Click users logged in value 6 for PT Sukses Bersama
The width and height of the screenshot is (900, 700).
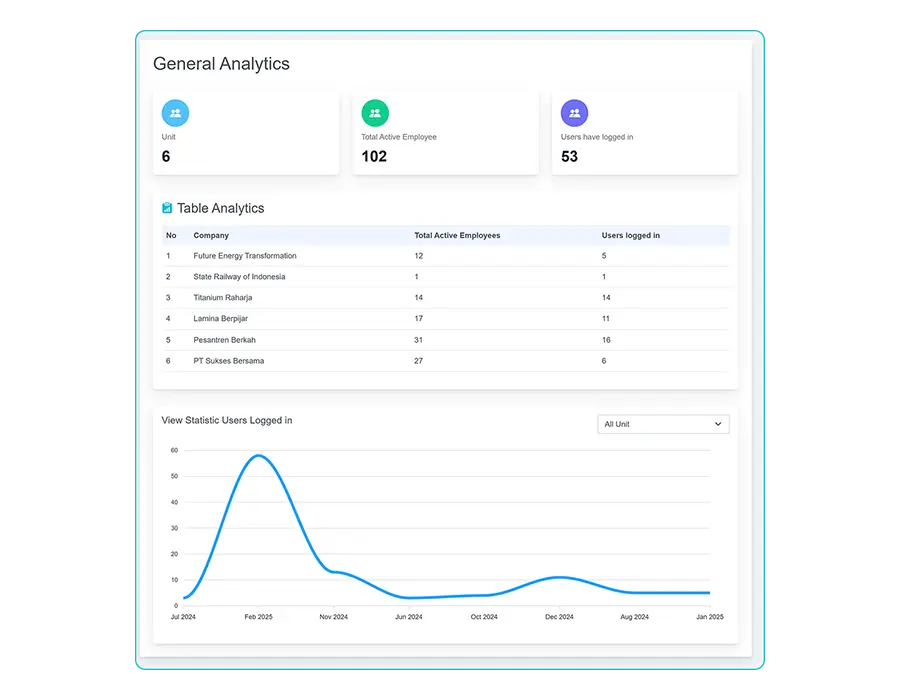point(604,361)
